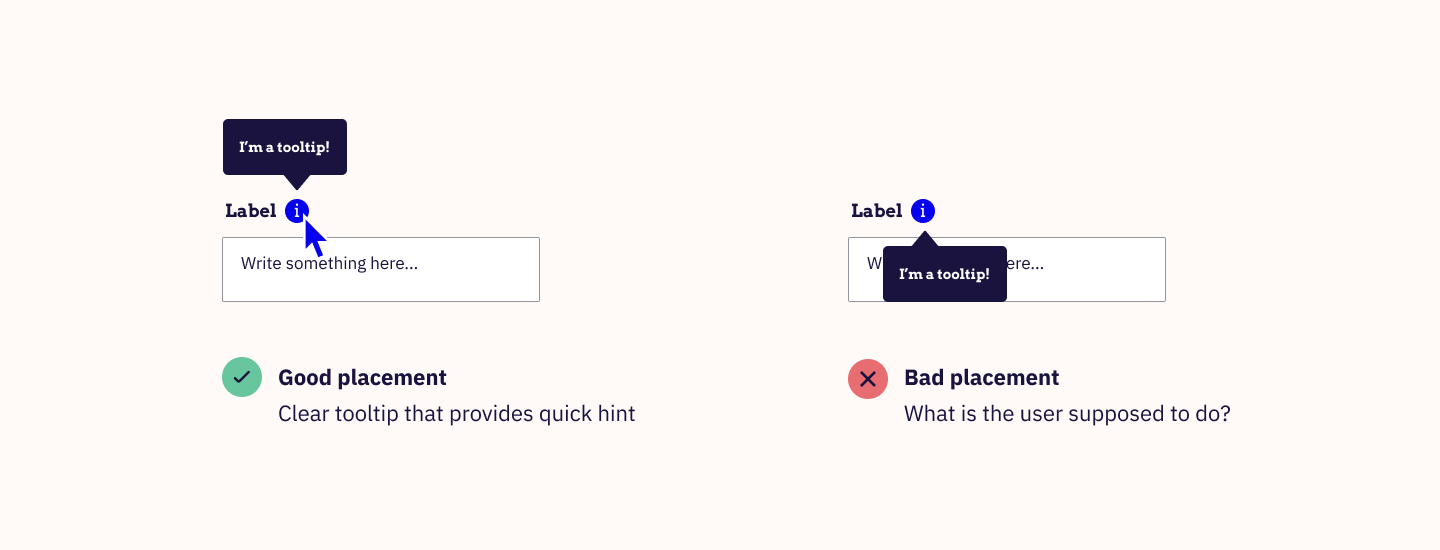The image size is (1440, 550).
Task: Click the left 'Label' text
Action: 250,211
